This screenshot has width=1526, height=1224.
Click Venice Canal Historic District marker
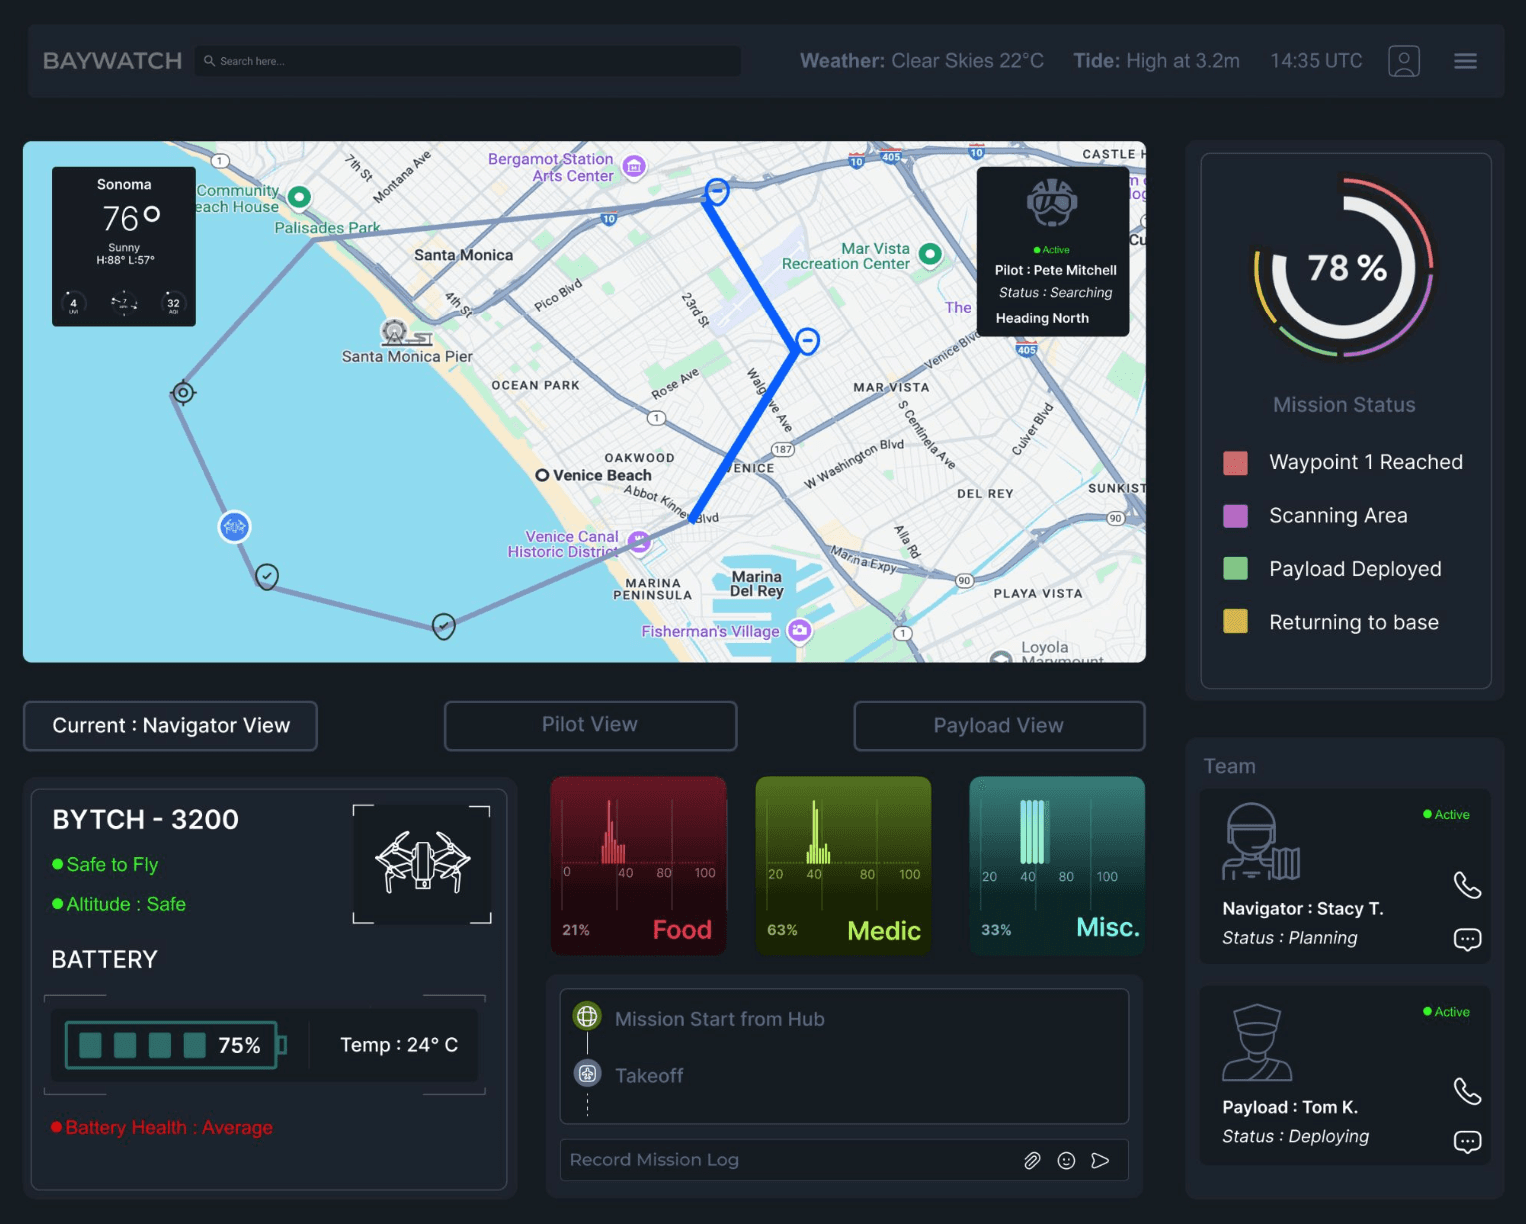(x=639, y=542)
